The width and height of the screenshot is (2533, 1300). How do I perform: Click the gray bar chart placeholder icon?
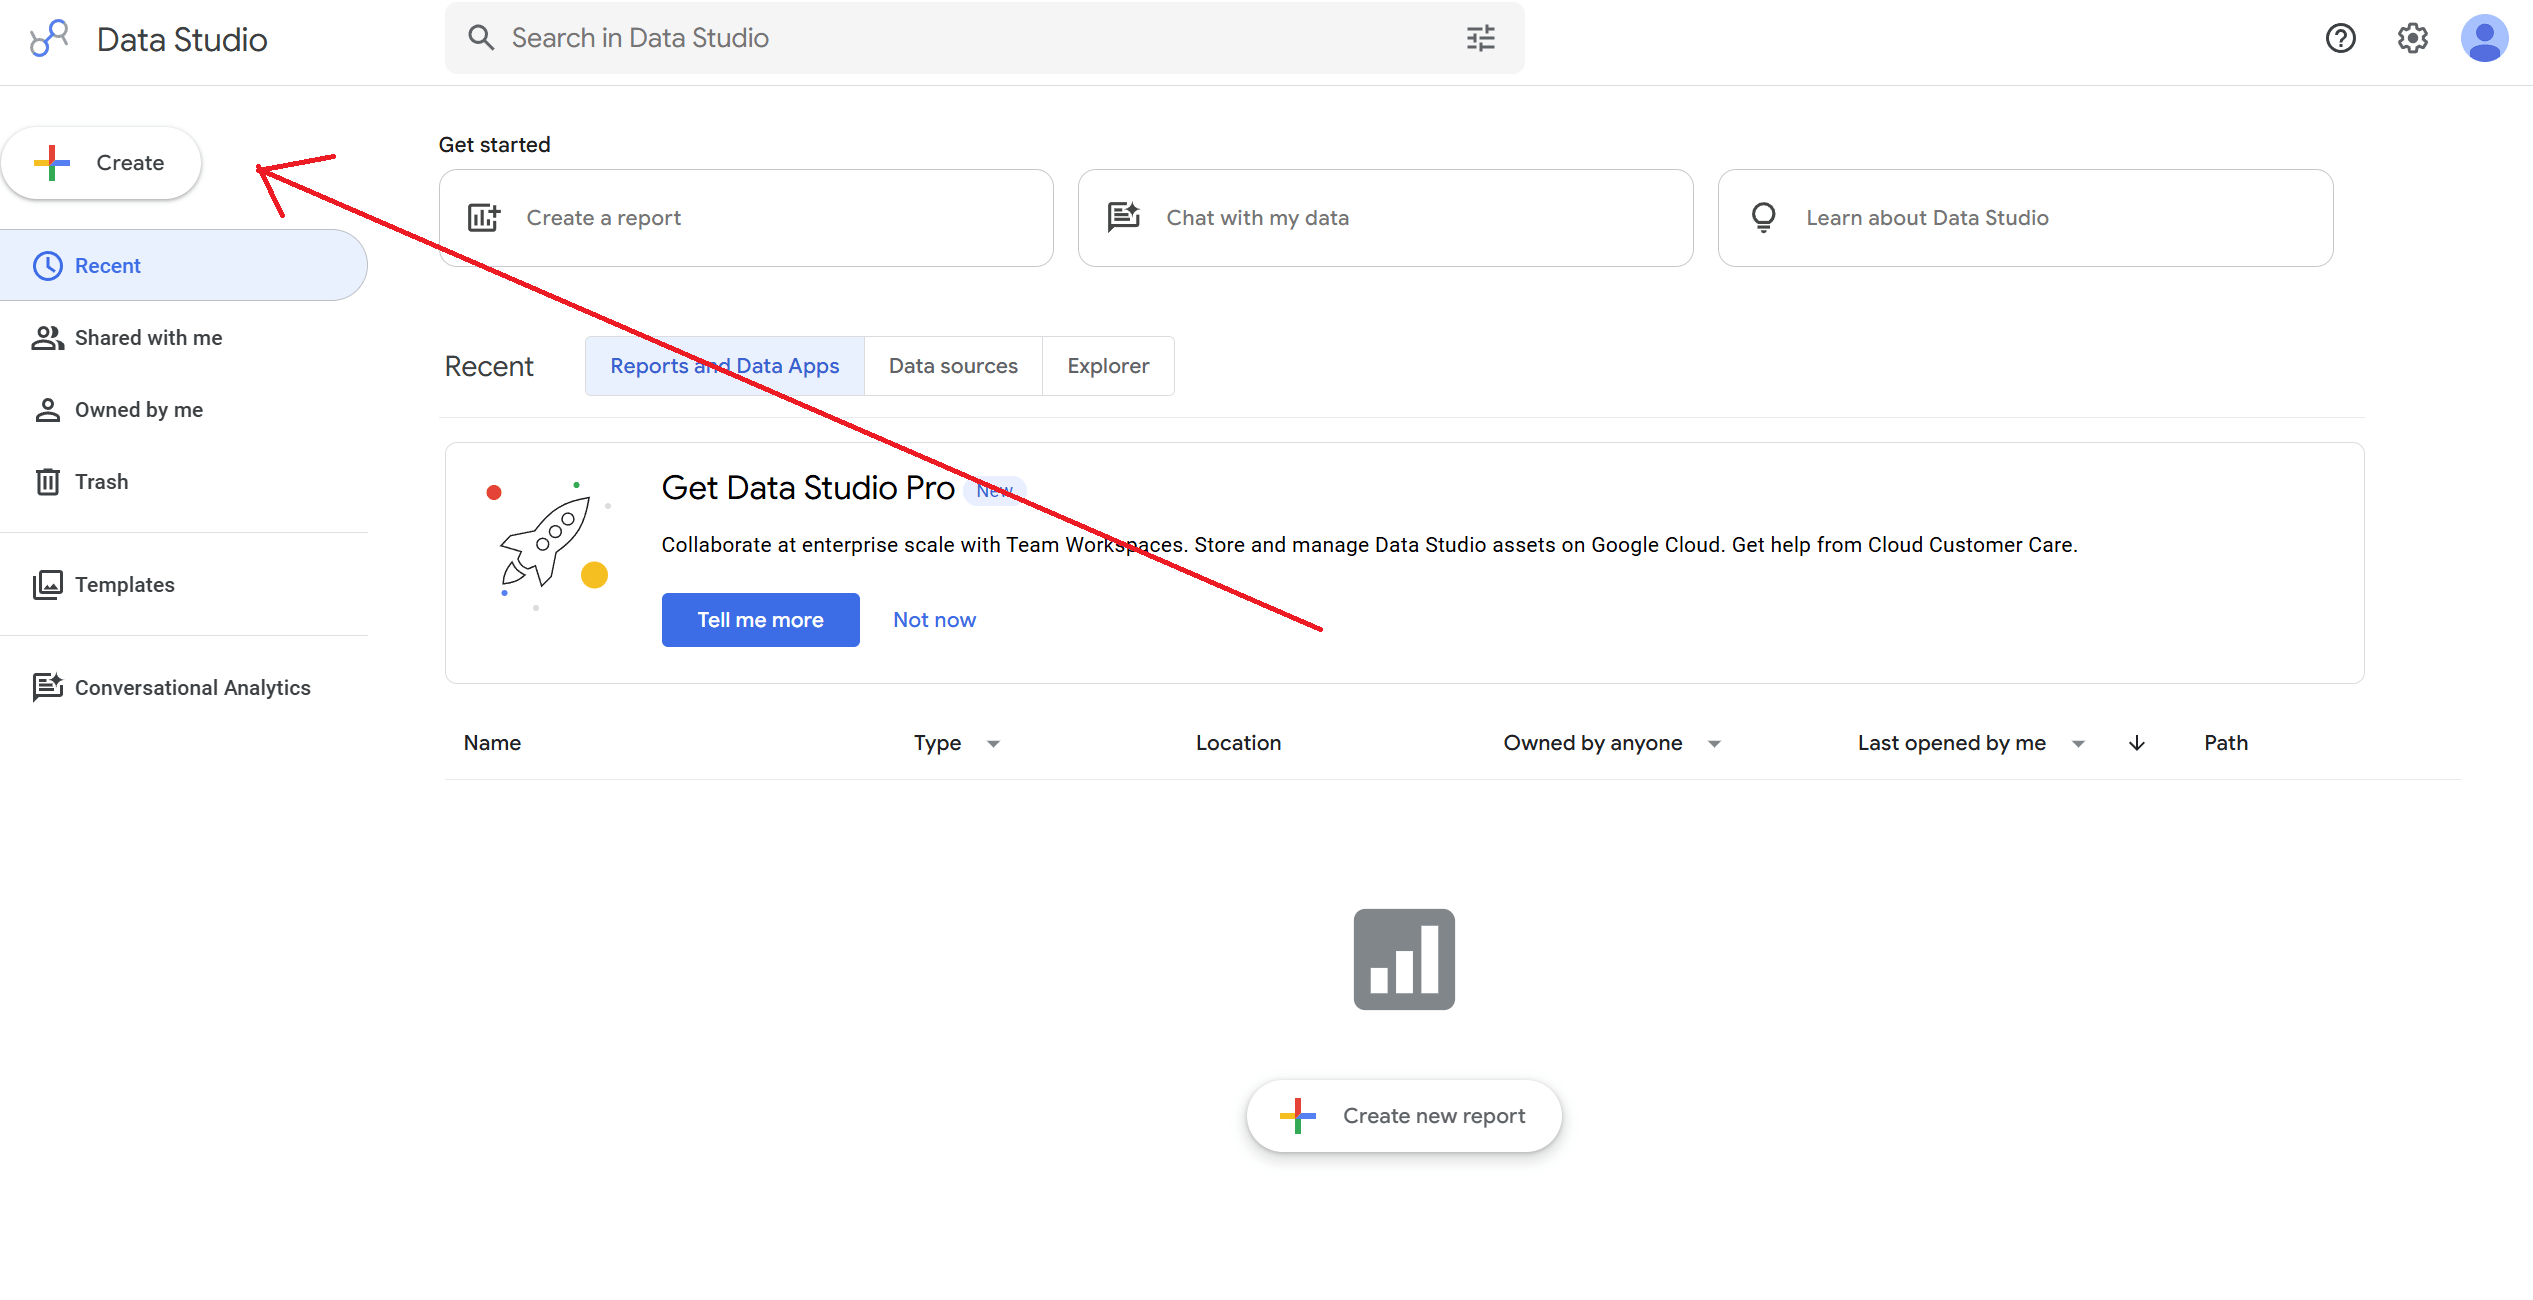(1404, 959)
